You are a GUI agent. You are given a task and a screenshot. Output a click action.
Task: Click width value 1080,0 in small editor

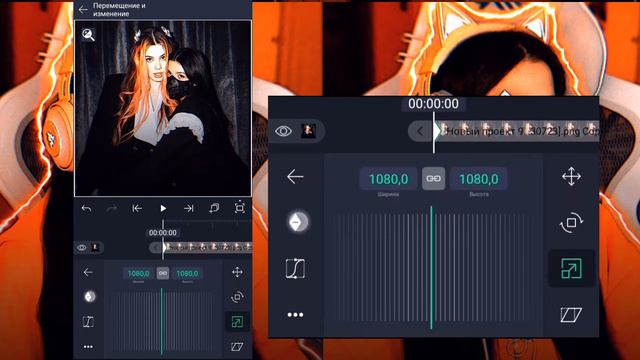tap(139, 273)
